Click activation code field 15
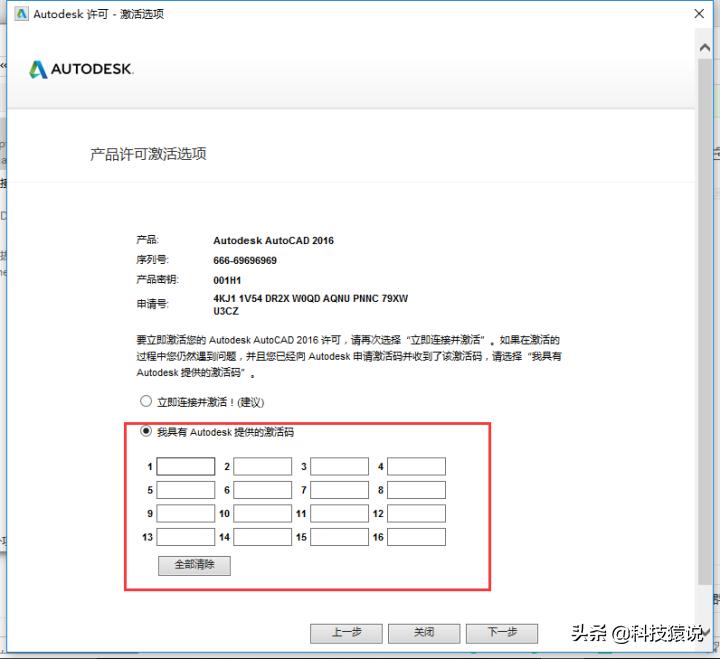Image resolution: width=720 pixels, height=659 pixels. tap(339, 537)
